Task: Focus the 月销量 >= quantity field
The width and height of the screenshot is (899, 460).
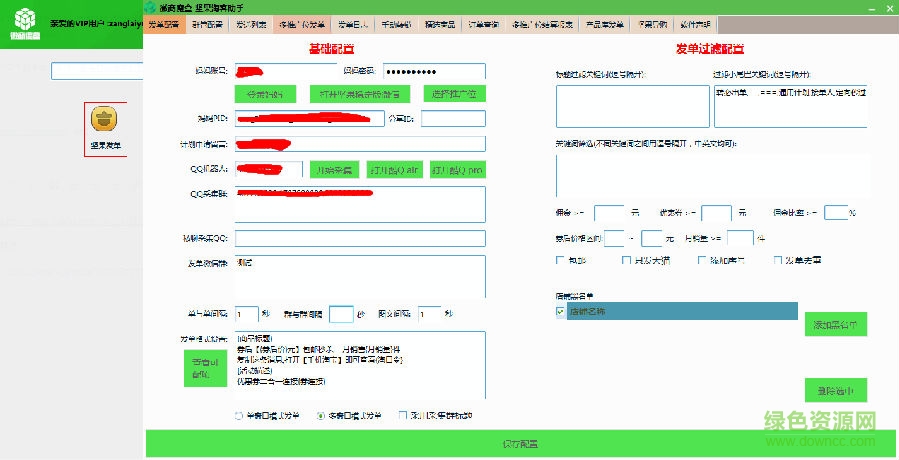Action: pyautogui.click(x=740, y=238)
